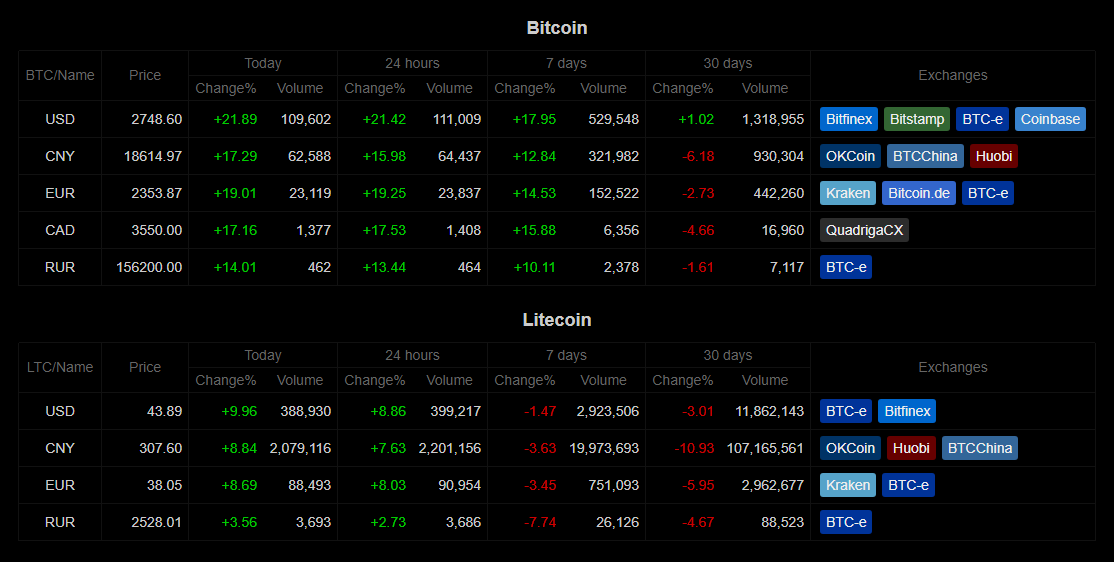
Task: Click Bitcoin table 7 days header
Action: click(566, 63)
